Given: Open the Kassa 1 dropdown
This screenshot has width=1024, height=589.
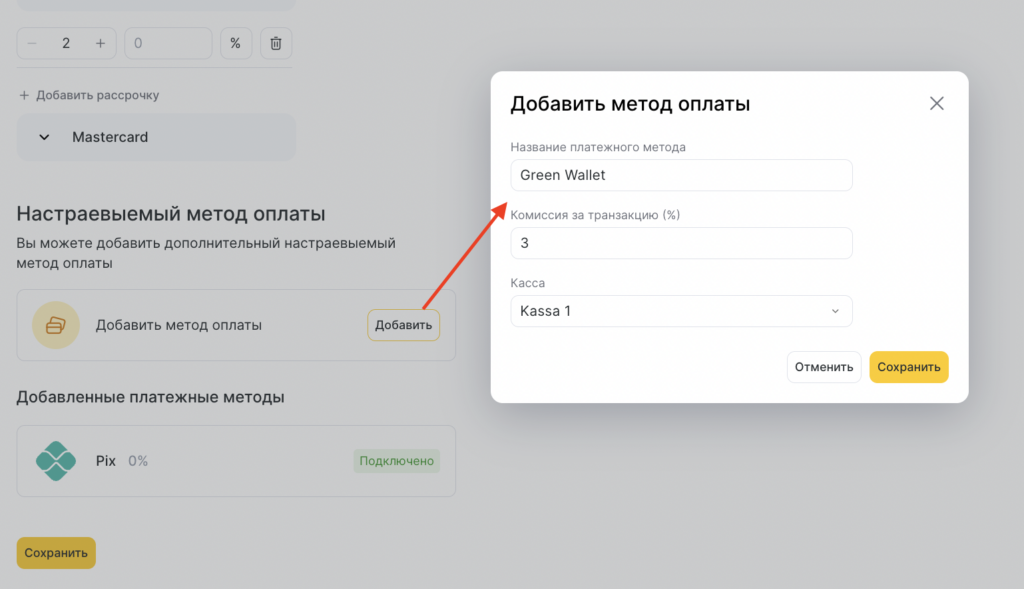Looking at the screenshot, I should (680, 311).
